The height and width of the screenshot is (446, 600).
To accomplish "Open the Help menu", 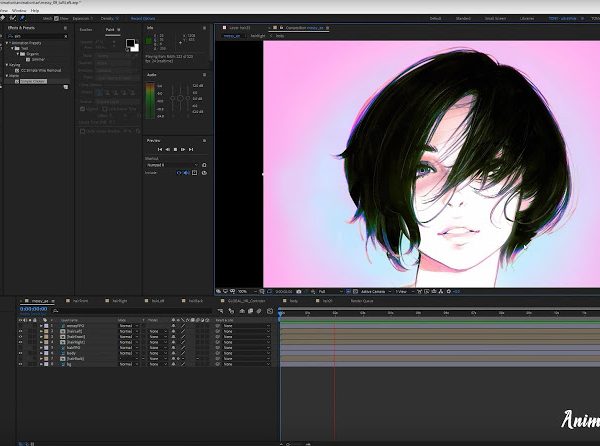I will coord(35,11).
